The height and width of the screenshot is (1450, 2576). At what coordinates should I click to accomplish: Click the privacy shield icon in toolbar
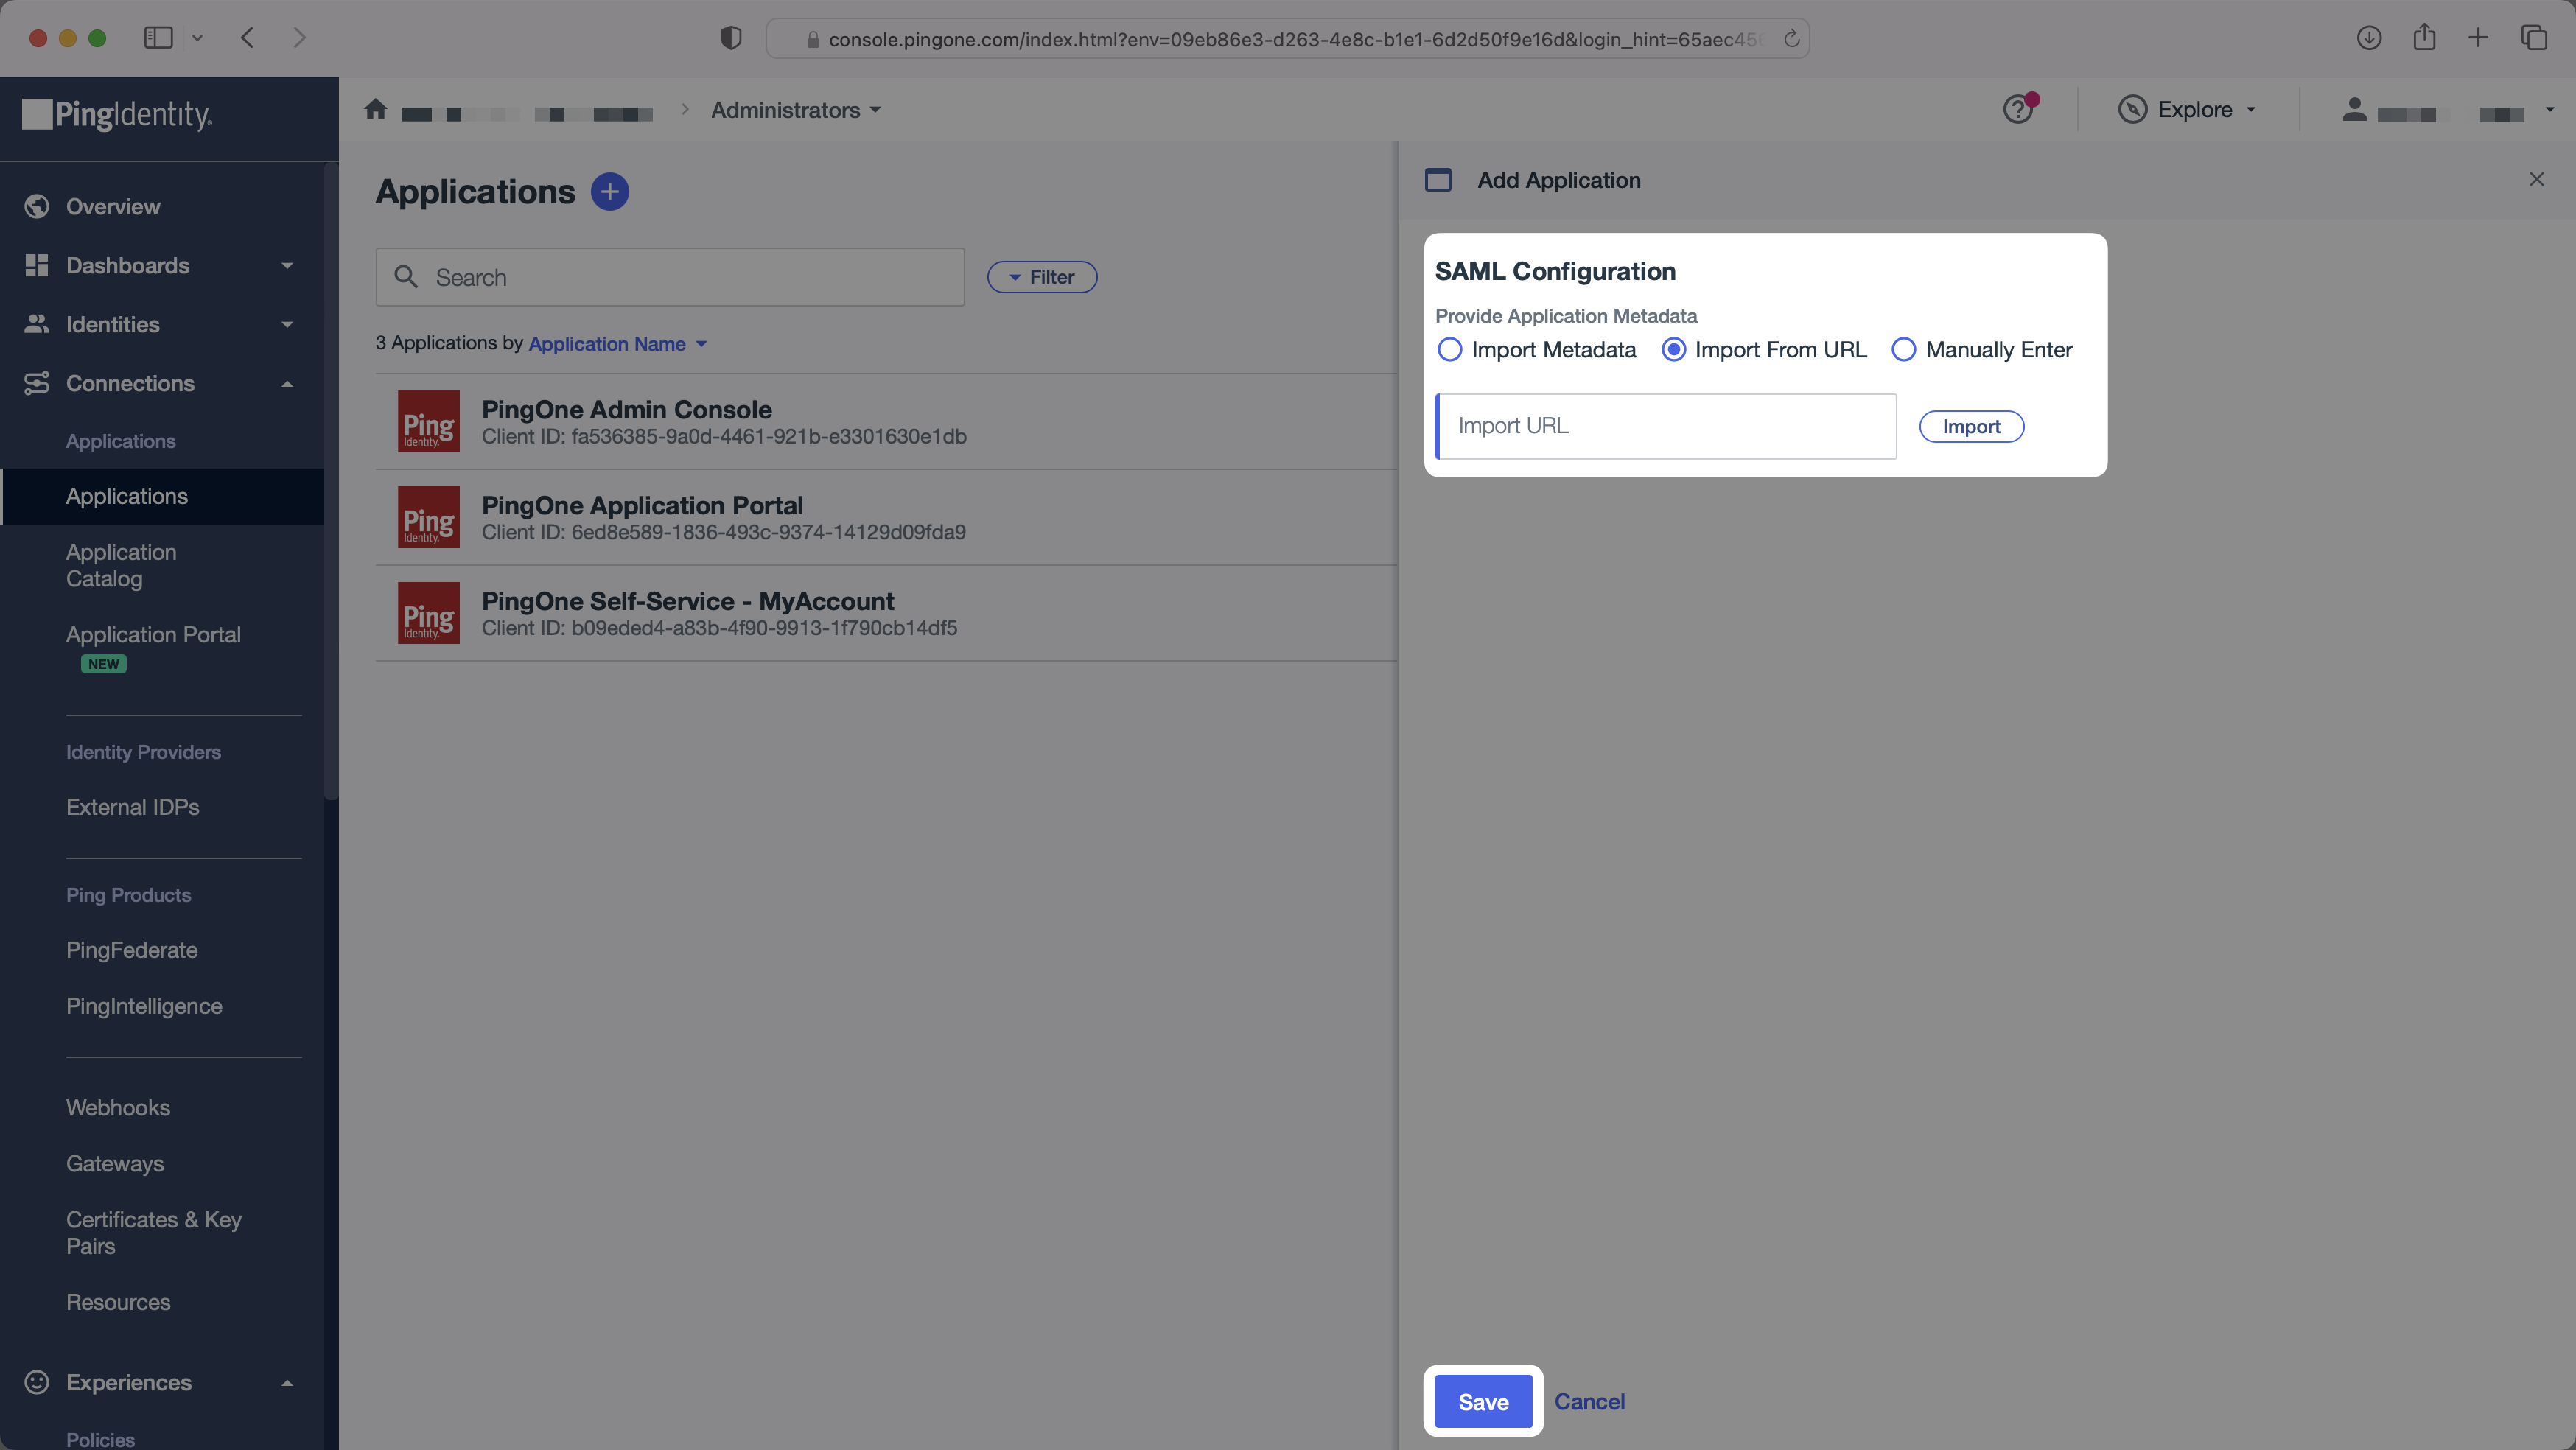tap(731, 38)
